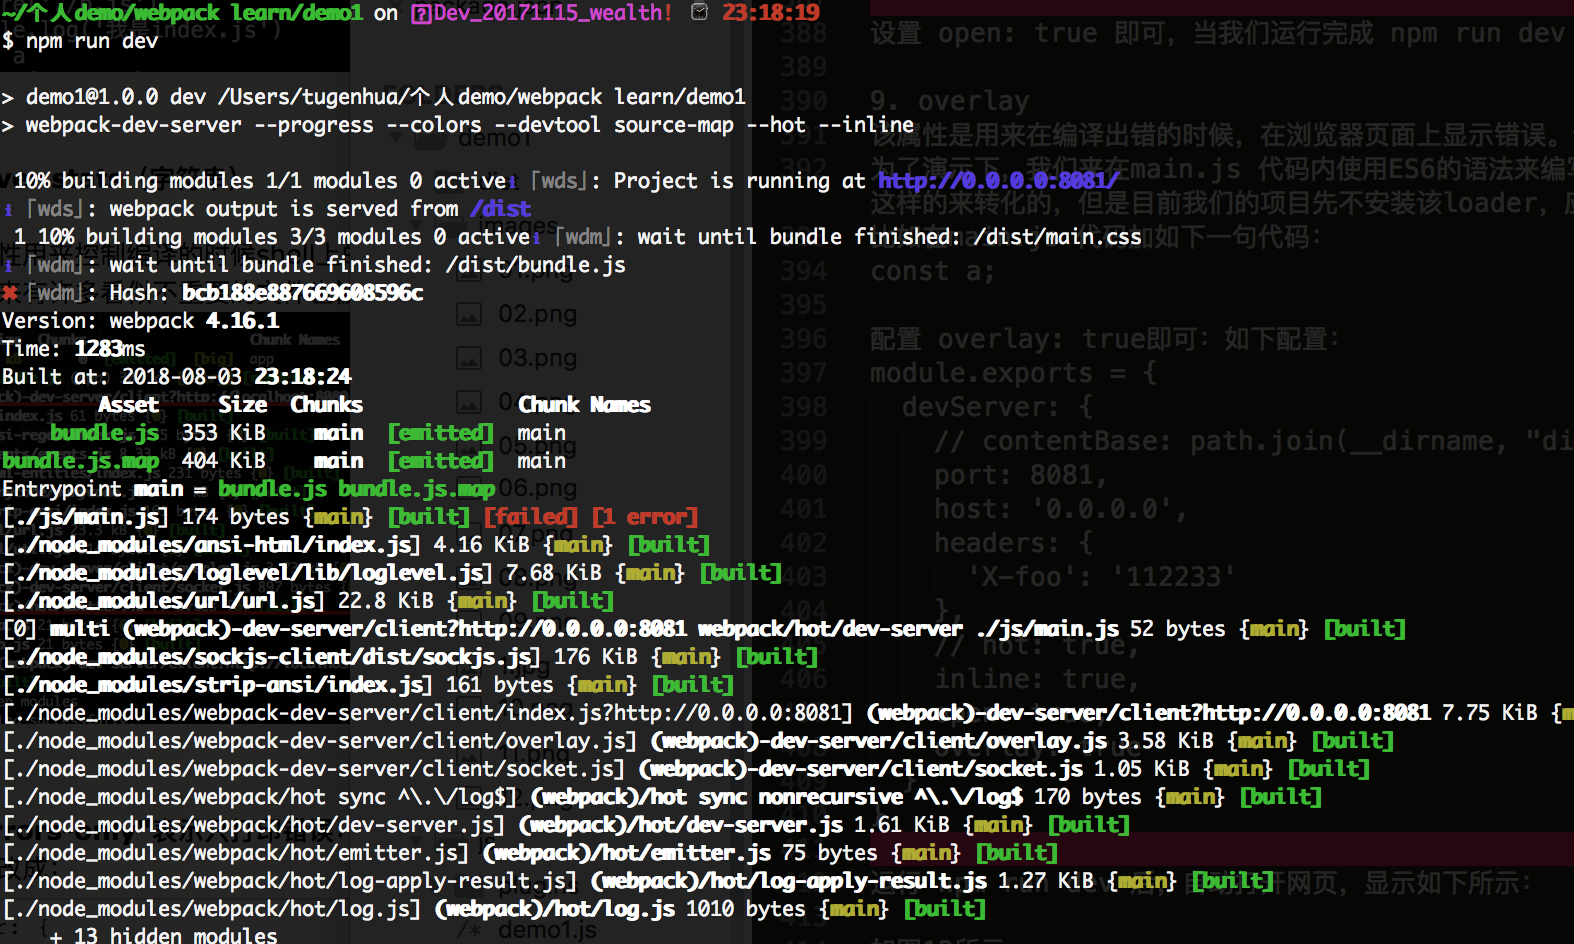
Task: Click the 404 KiB size value
Action: (224, 461)
